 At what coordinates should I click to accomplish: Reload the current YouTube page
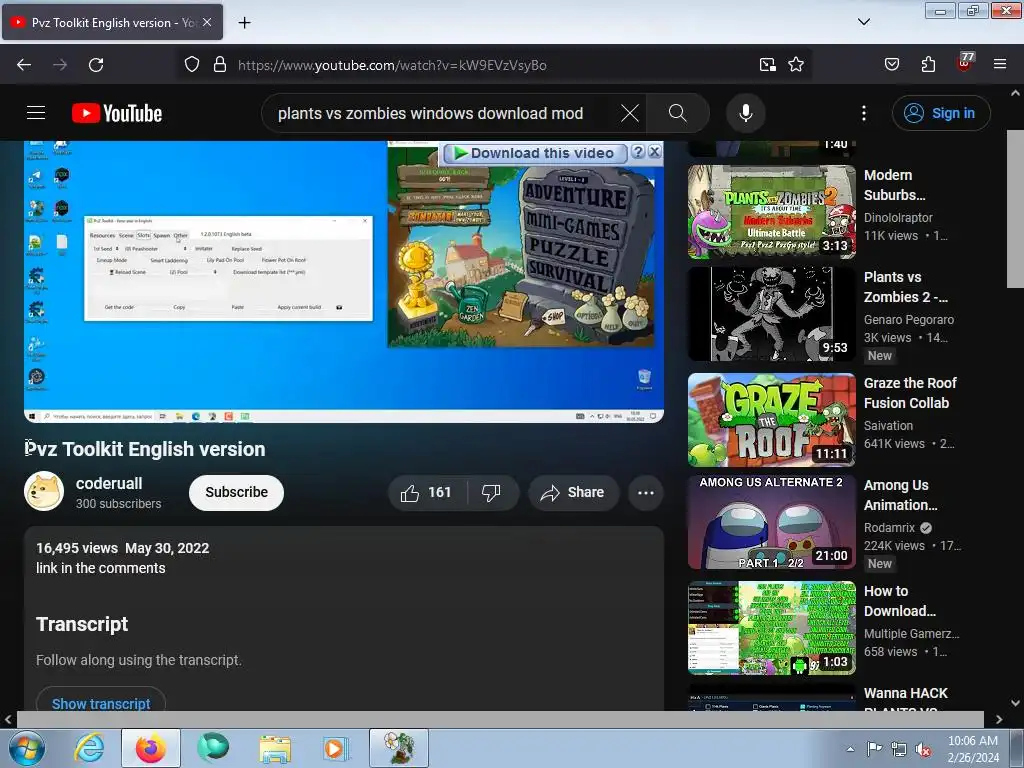coord(96,65)
